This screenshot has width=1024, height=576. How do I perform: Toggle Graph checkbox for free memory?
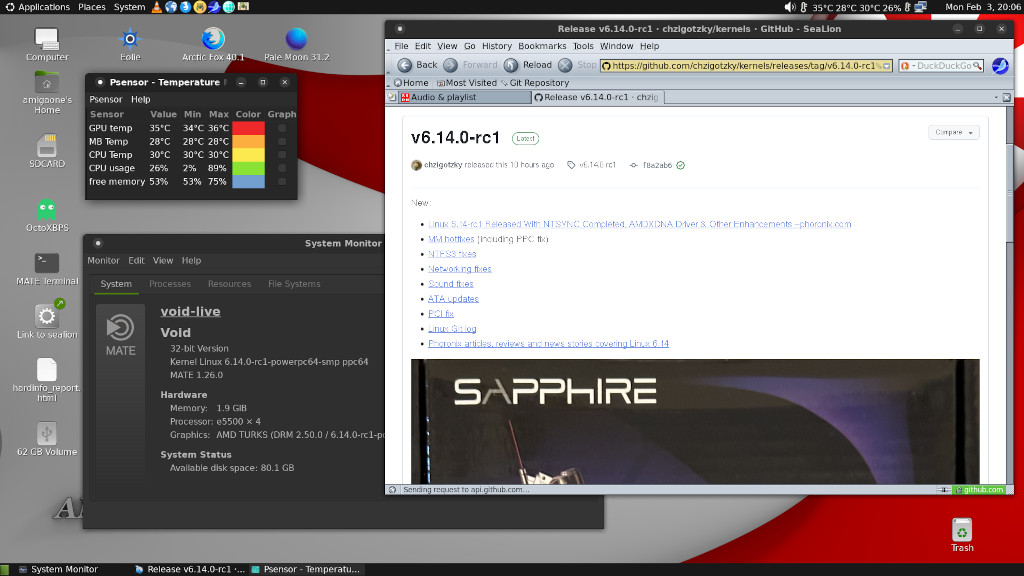pyautogui.click(x=282, y=182)
